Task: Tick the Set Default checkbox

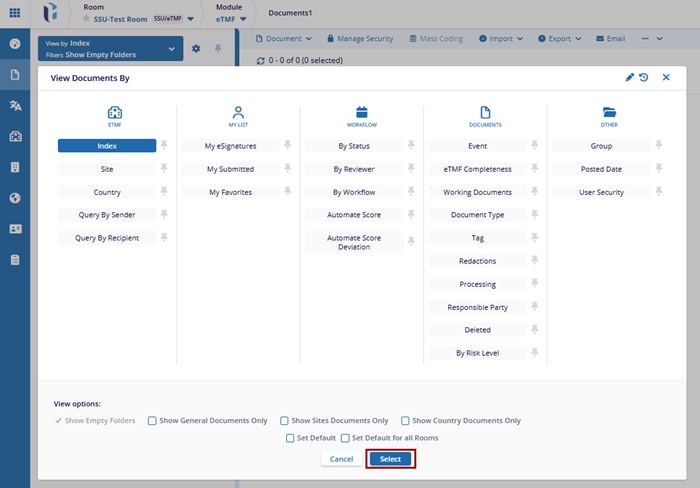Action: (289, 438)
